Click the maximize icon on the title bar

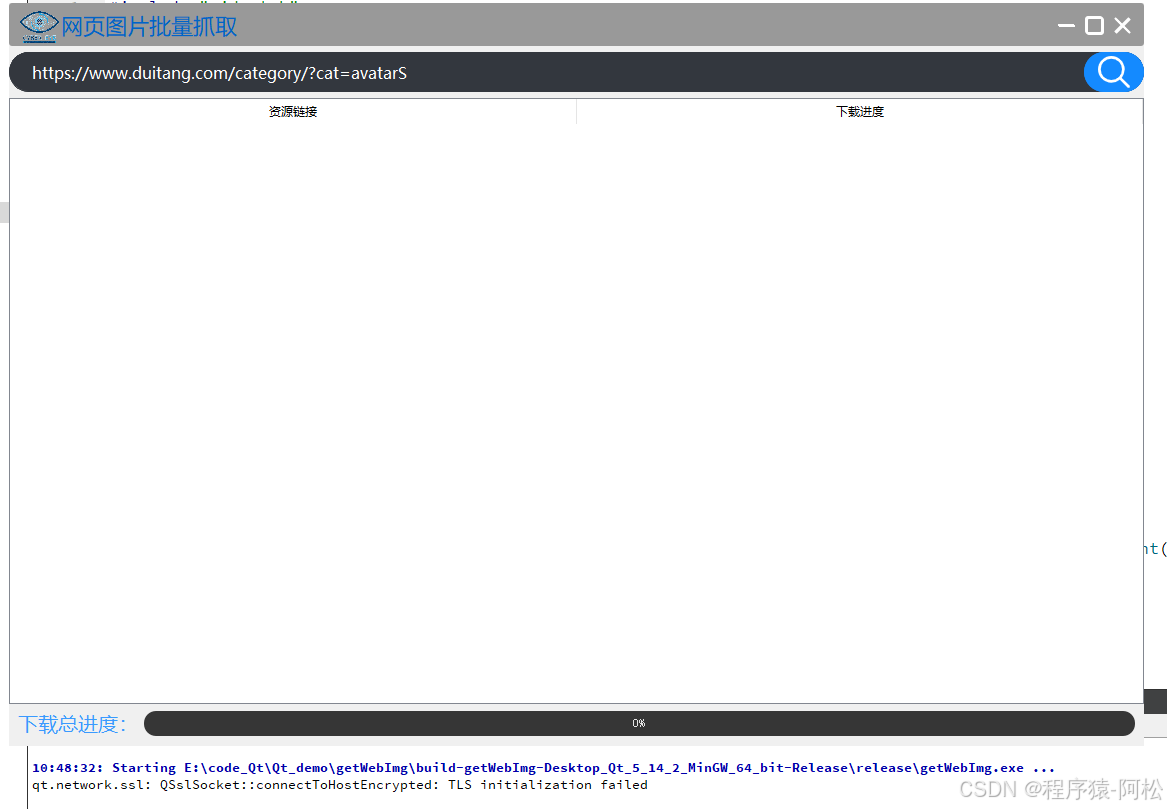pyautogui.click(x=1094, y=25)
